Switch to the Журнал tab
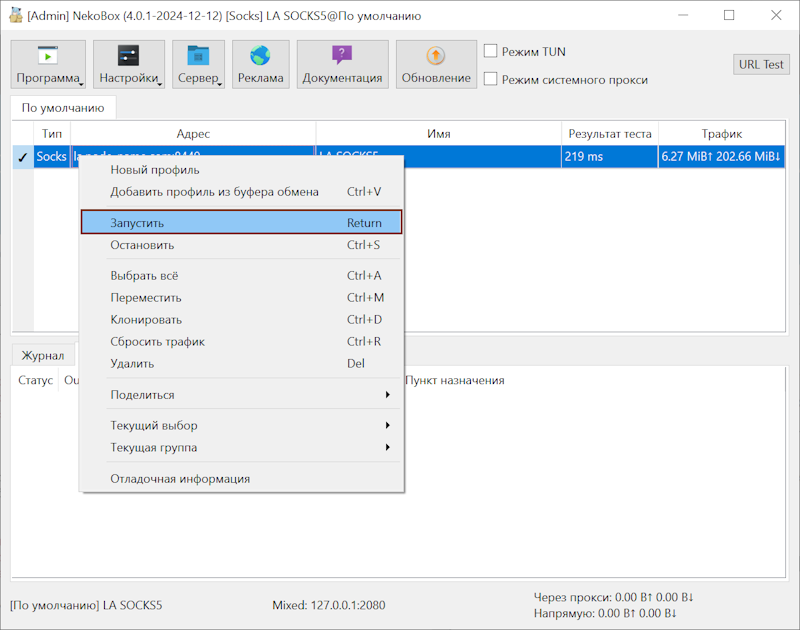The width and height of the screenshot is (800, 630). pos(43,355)
